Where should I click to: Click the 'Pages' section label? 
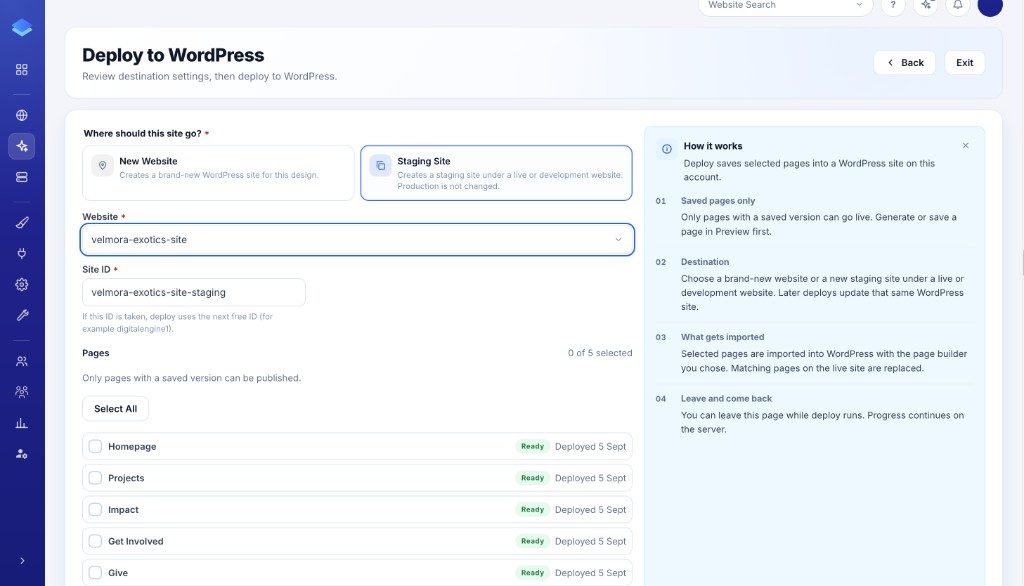click(x=95, y=353)
